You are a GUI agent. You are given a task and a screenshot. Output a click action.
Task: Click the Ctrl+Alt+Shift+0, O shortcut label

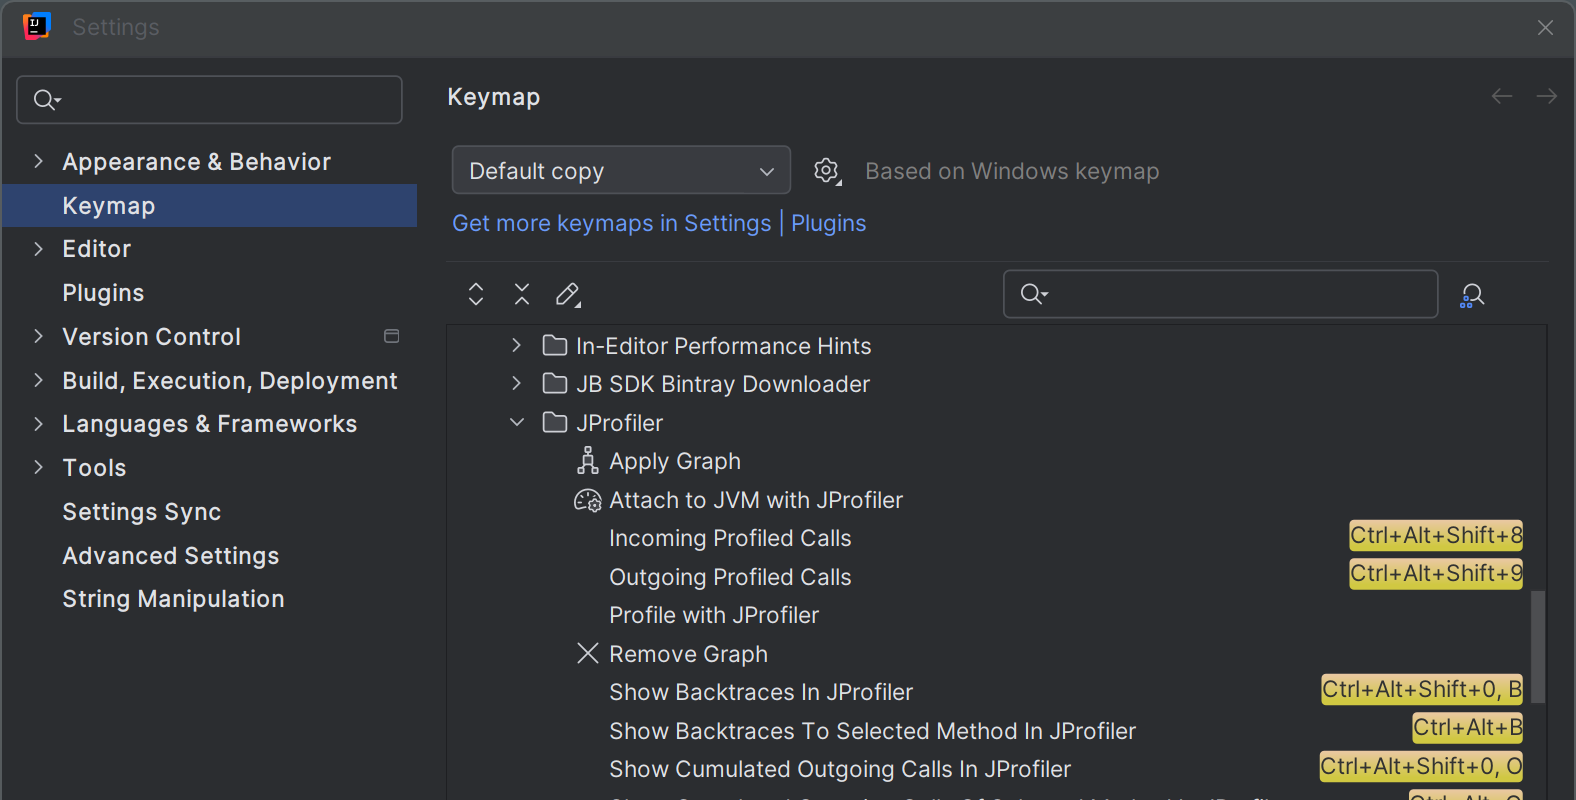pyautogui.click(x=1421, y=766)
